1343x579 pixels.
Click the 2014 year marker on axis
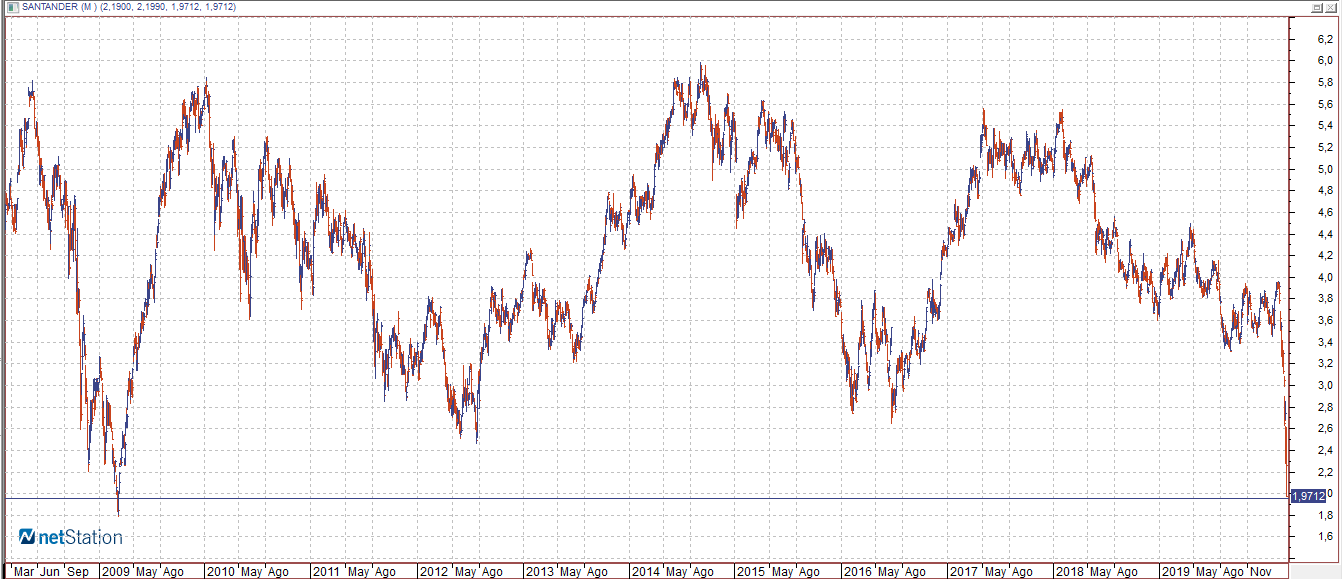[x=646, y=572]
